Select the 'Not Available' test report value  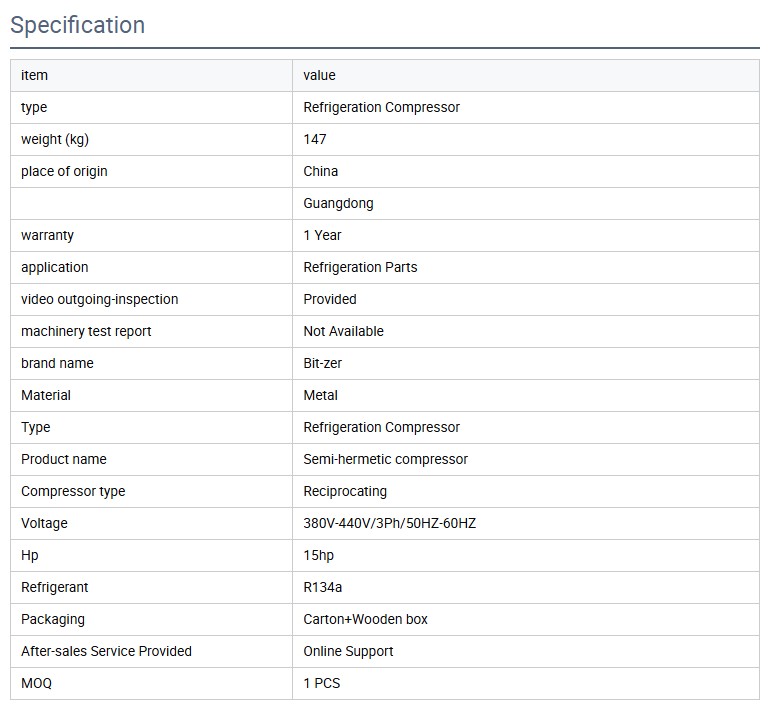pos(343,331)
